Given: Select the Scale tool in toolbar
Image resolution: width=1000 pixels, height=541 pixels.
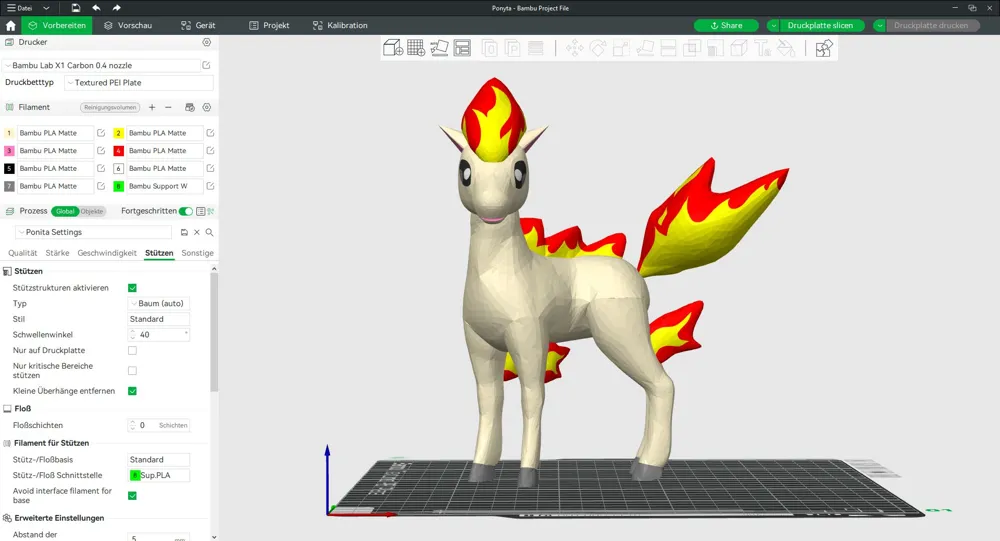Looking at the screenshot, I should (621, 48).
